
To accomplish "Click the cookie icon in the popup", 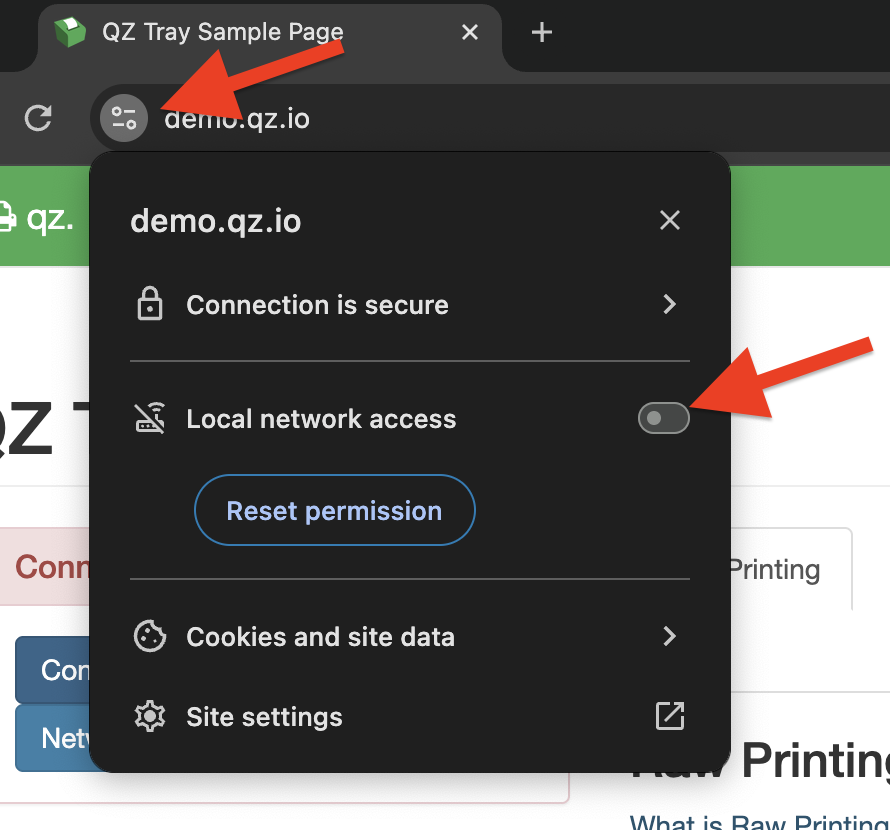I will tap(149, 637).
